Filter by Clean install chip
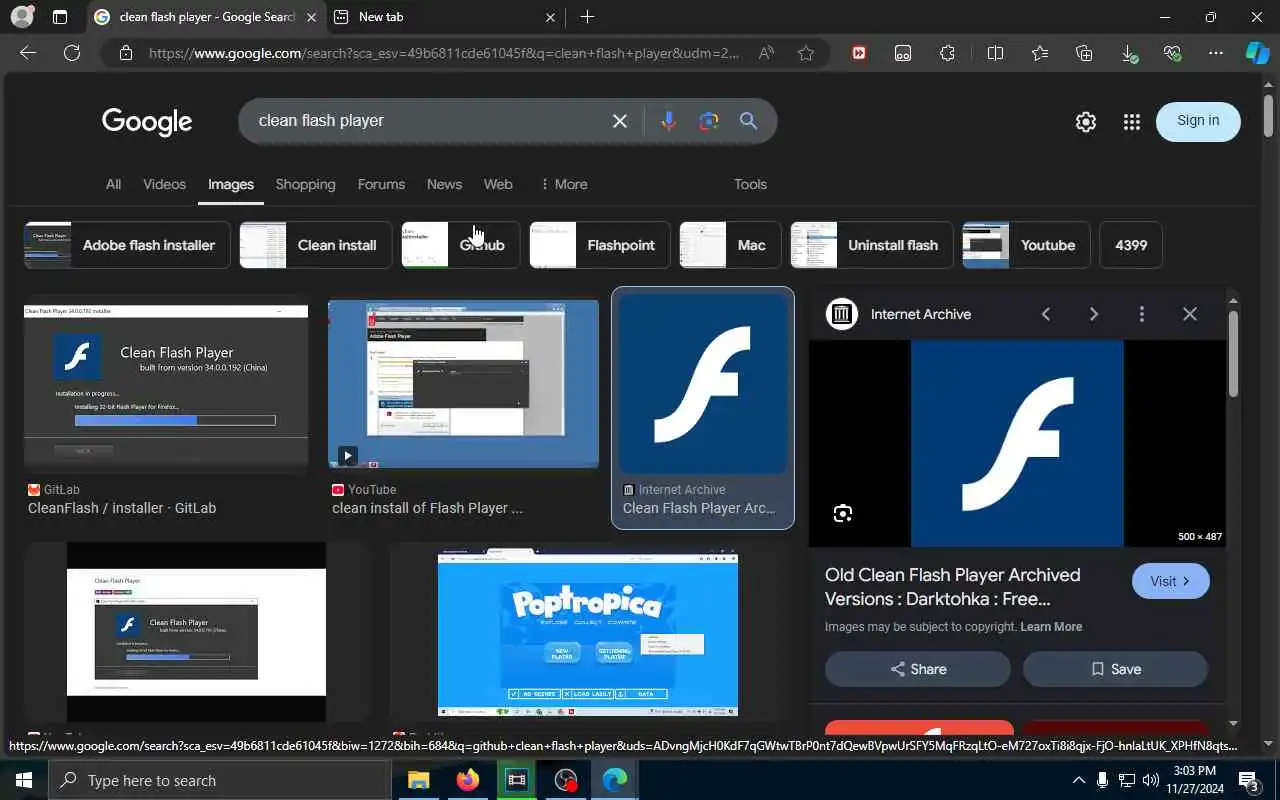This screenshot has height=800, width=1280. [x=316, y=245]
